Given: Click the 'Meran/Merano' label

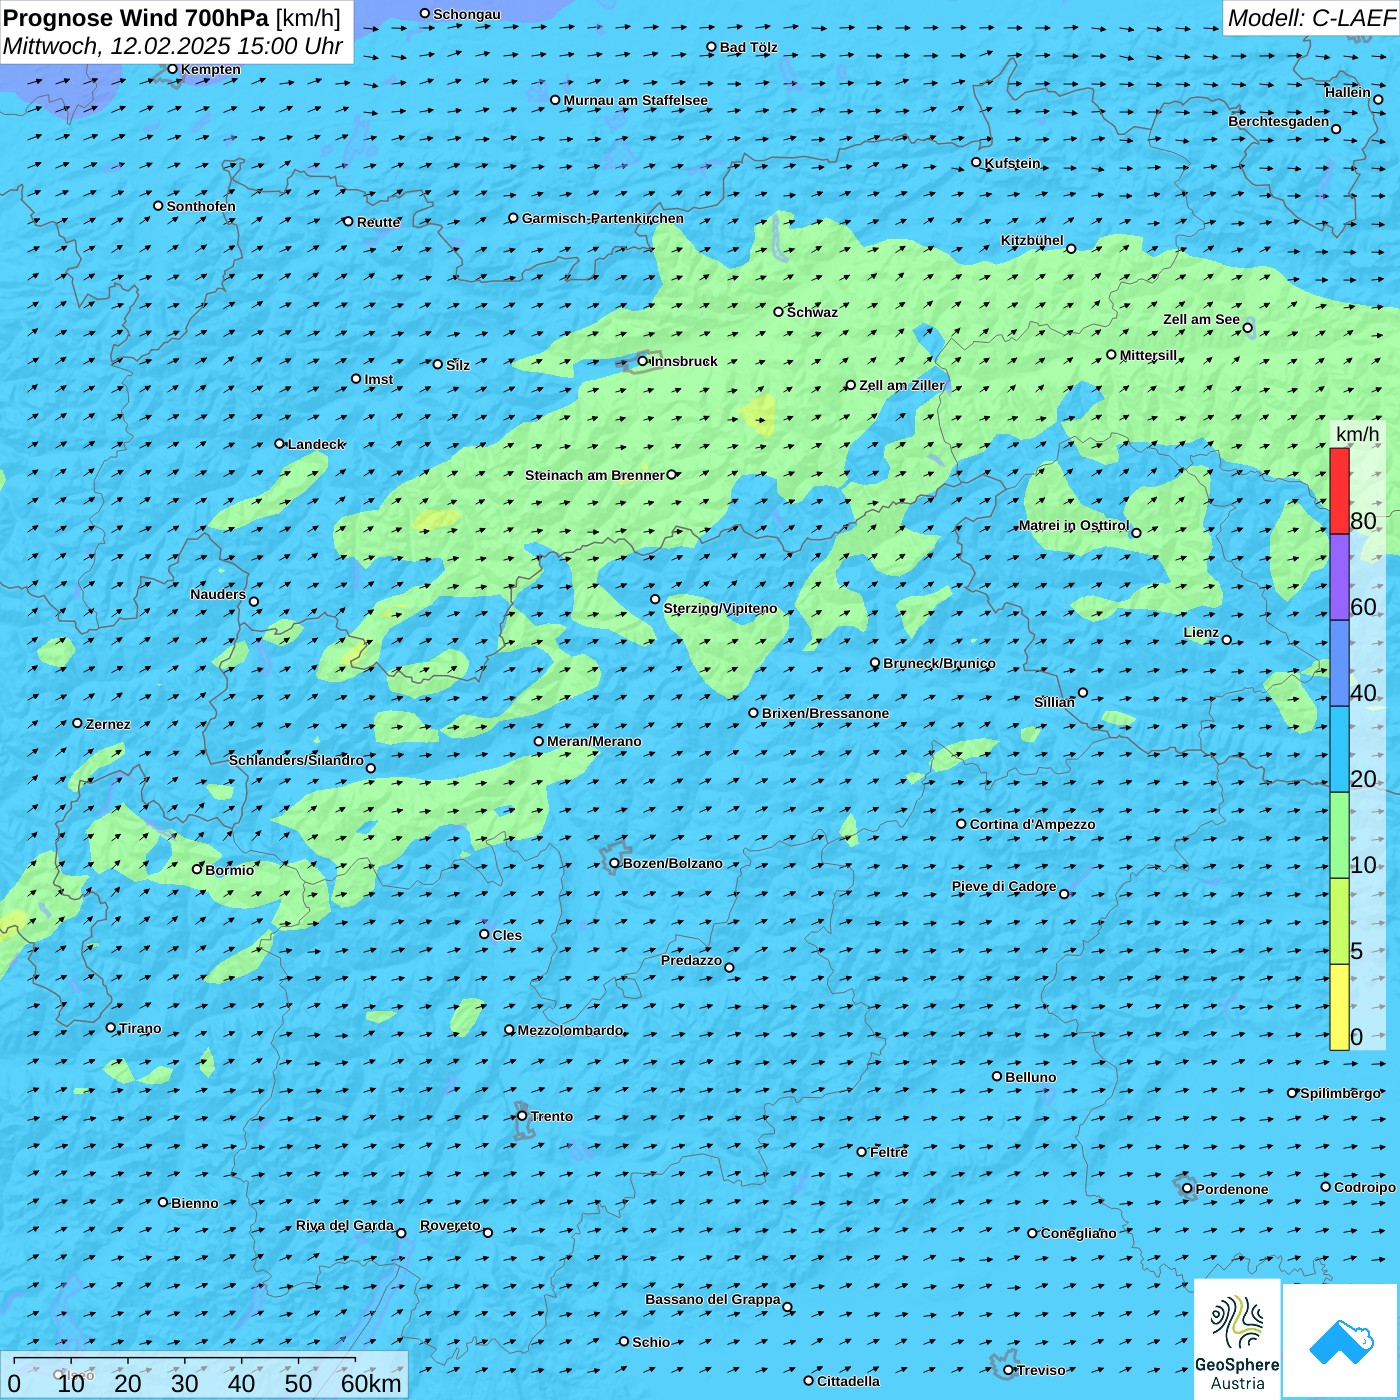Looking at the screenshot, I should click(594, 741).
